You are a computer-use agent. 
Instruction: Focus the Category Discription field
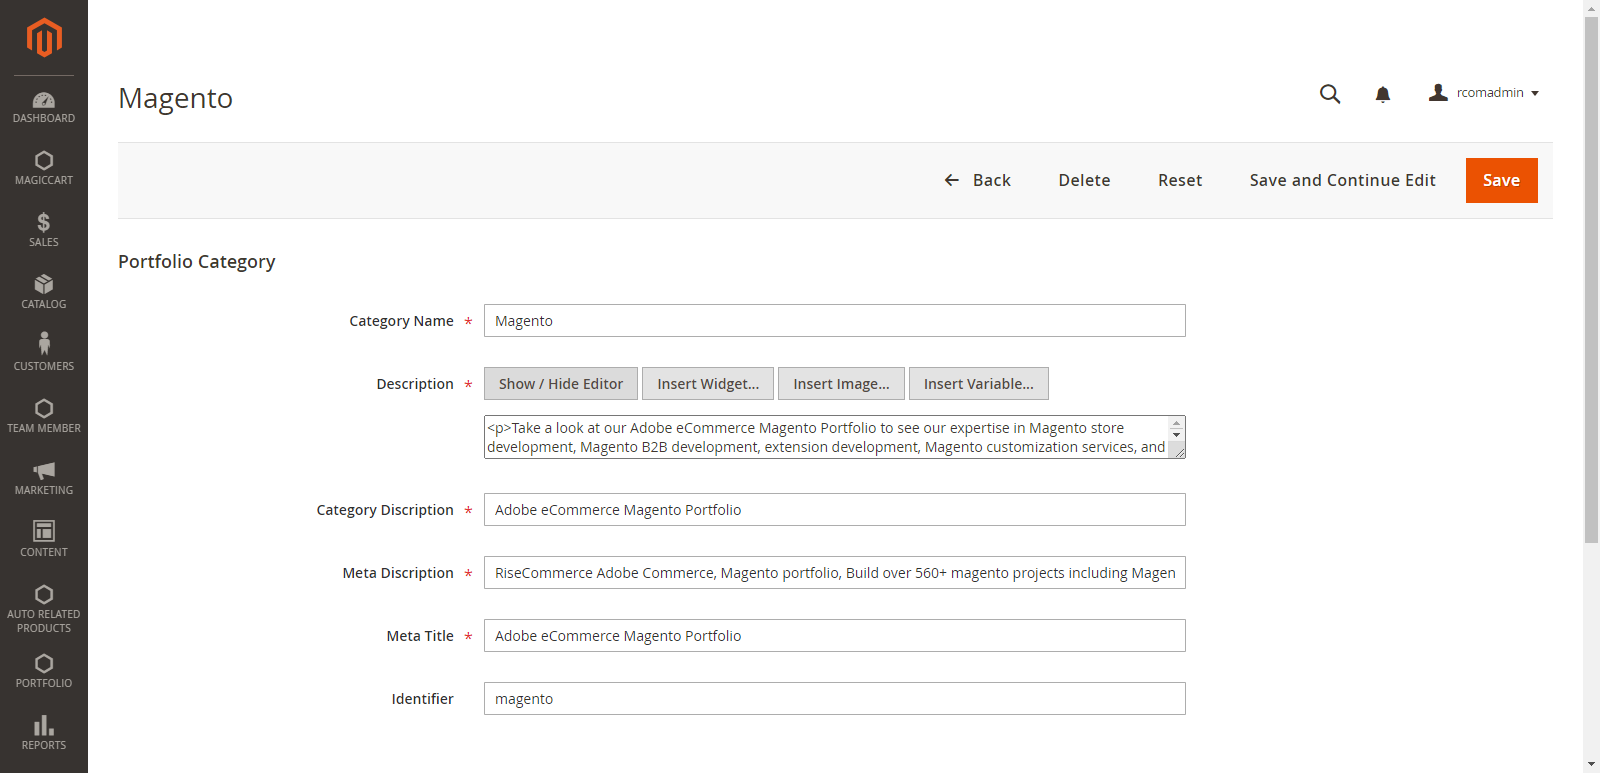point(835,510)
